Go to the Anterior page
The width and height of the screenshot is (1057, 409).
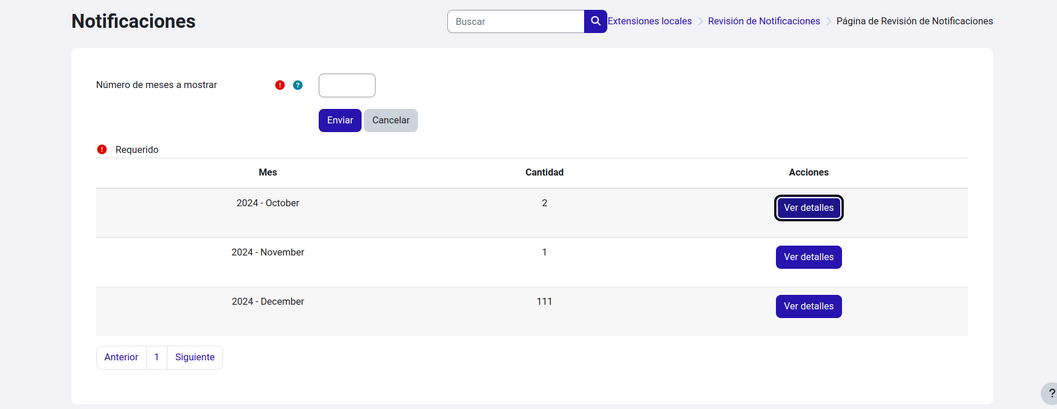click(121, 357)
